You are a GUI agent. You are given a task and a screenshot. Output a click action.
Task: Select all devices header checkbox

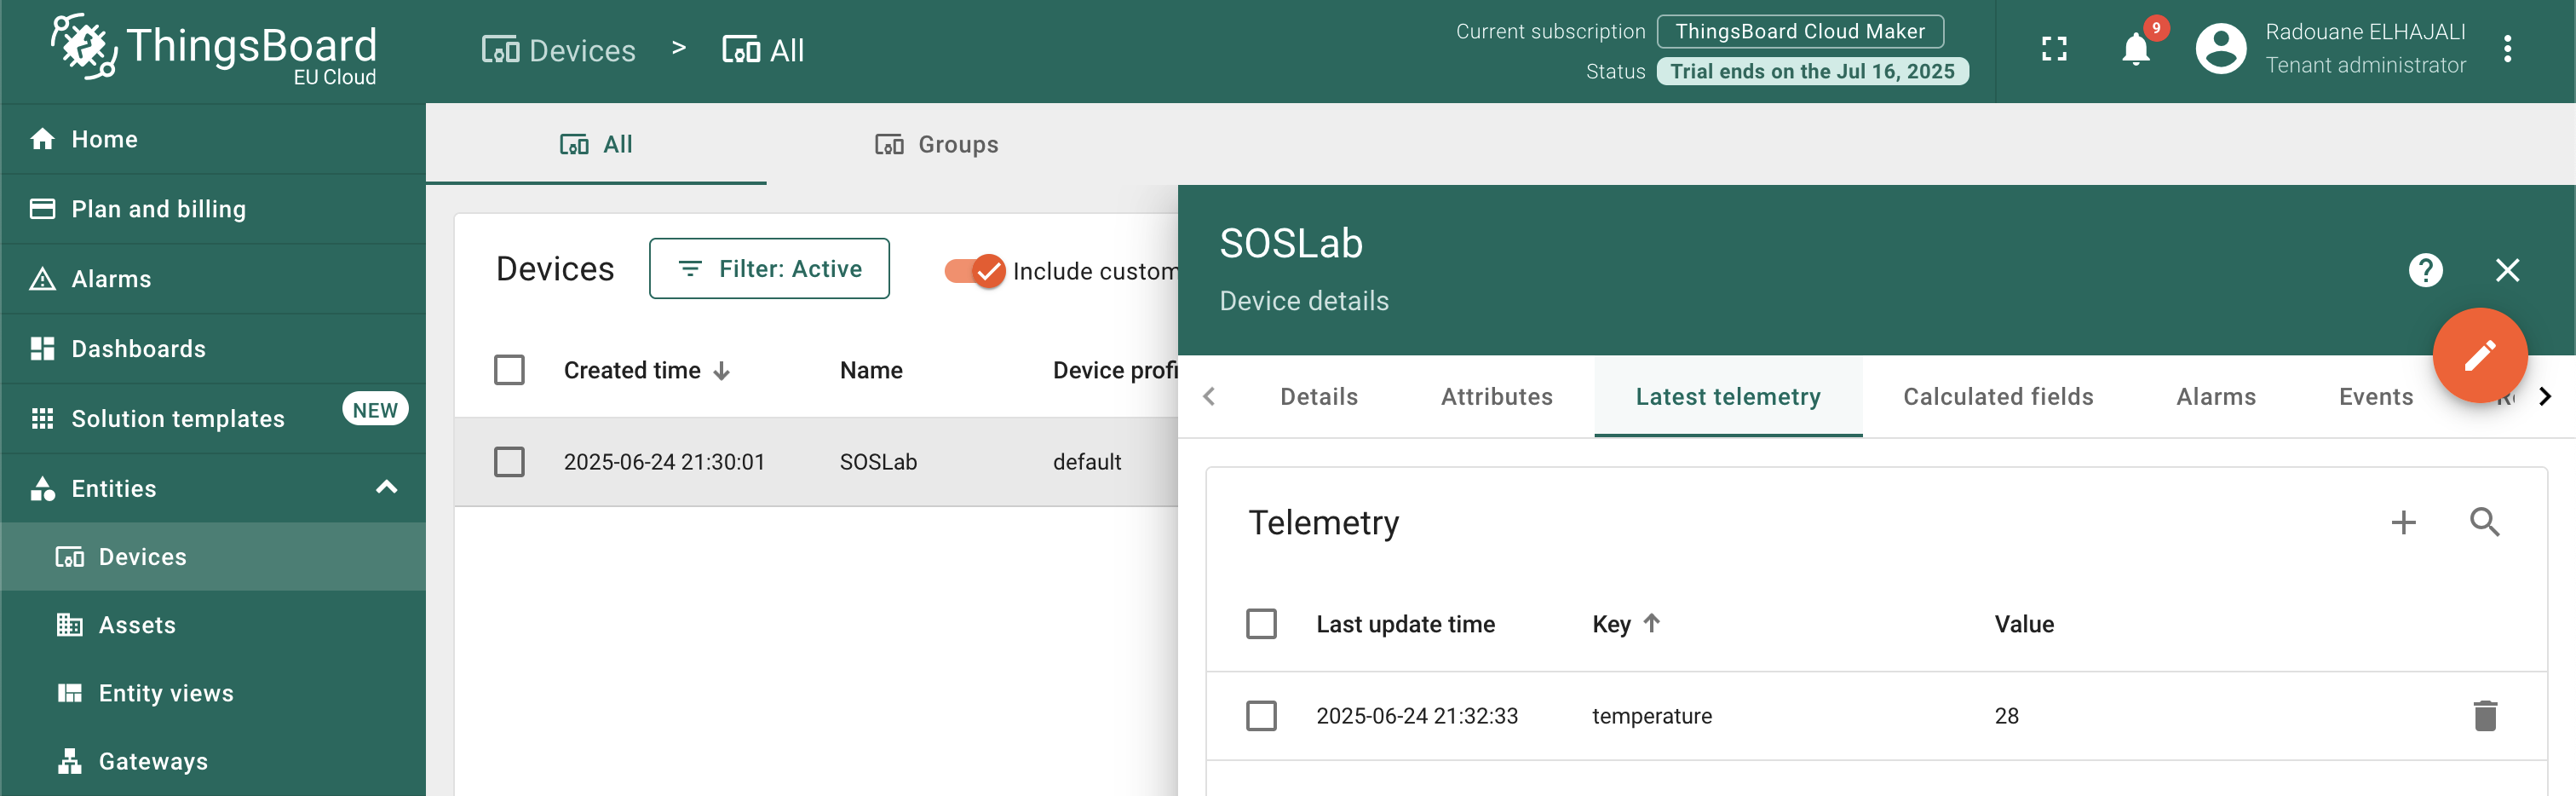509,370
